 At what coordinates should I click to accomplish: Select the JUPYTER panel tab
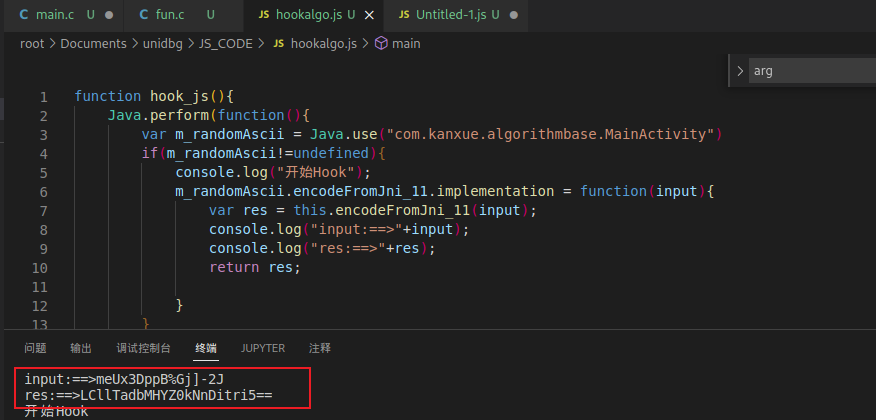click(x=263, y=348)
